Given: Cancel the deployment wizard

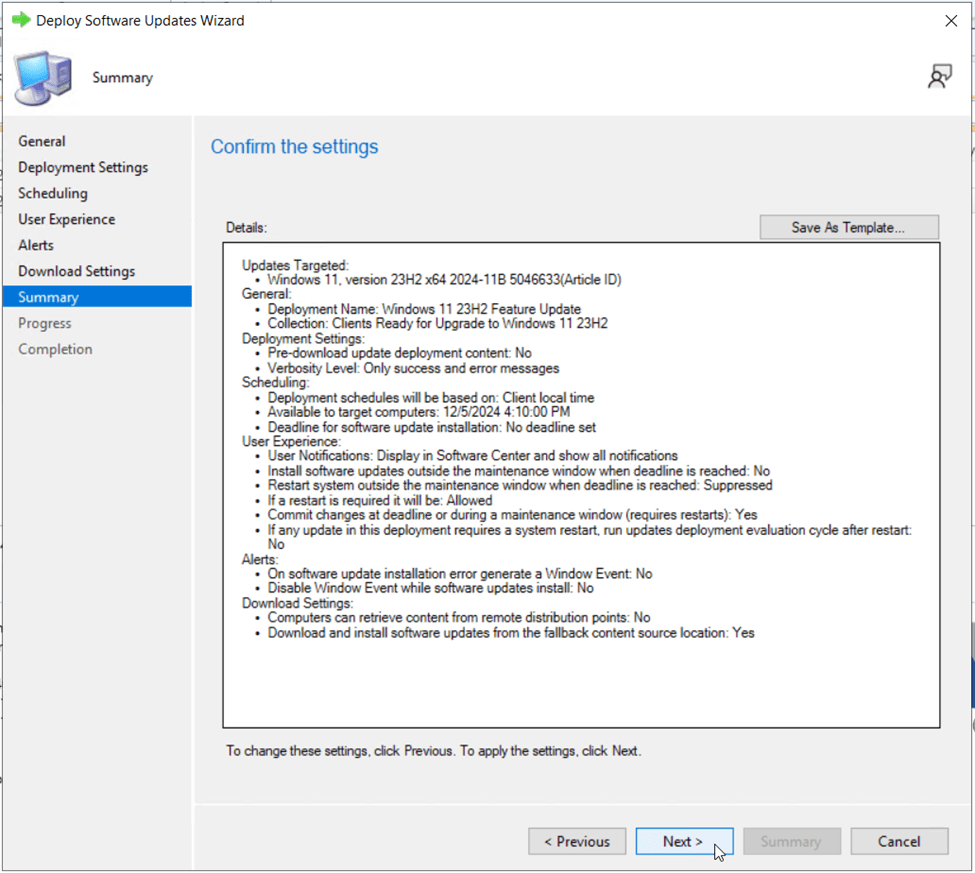Looking at the screenshot, I should [x=899, y=841].
